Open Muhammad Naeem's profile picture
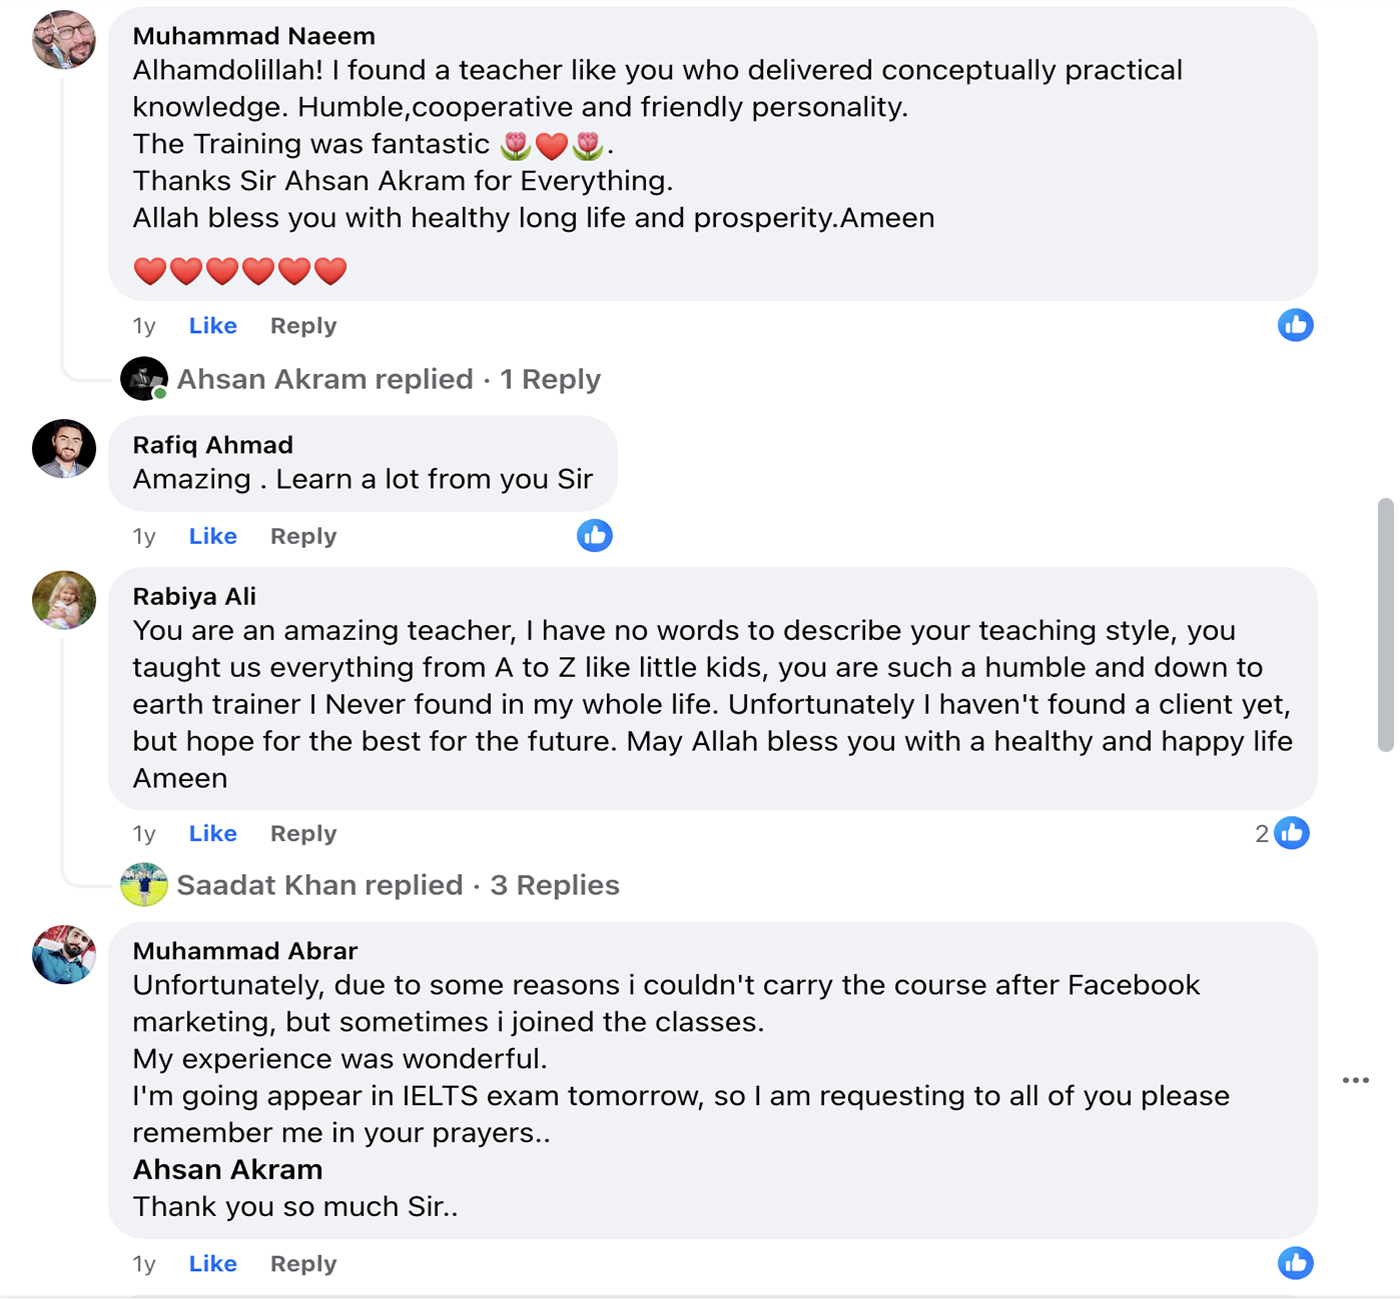This screenshot has height=1300, width=1400. coord(64,40)
